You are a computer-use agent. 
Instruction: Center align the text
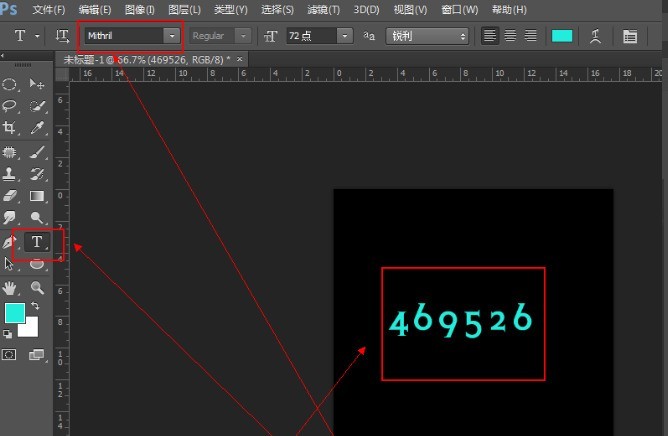click(x=510, y=36)
